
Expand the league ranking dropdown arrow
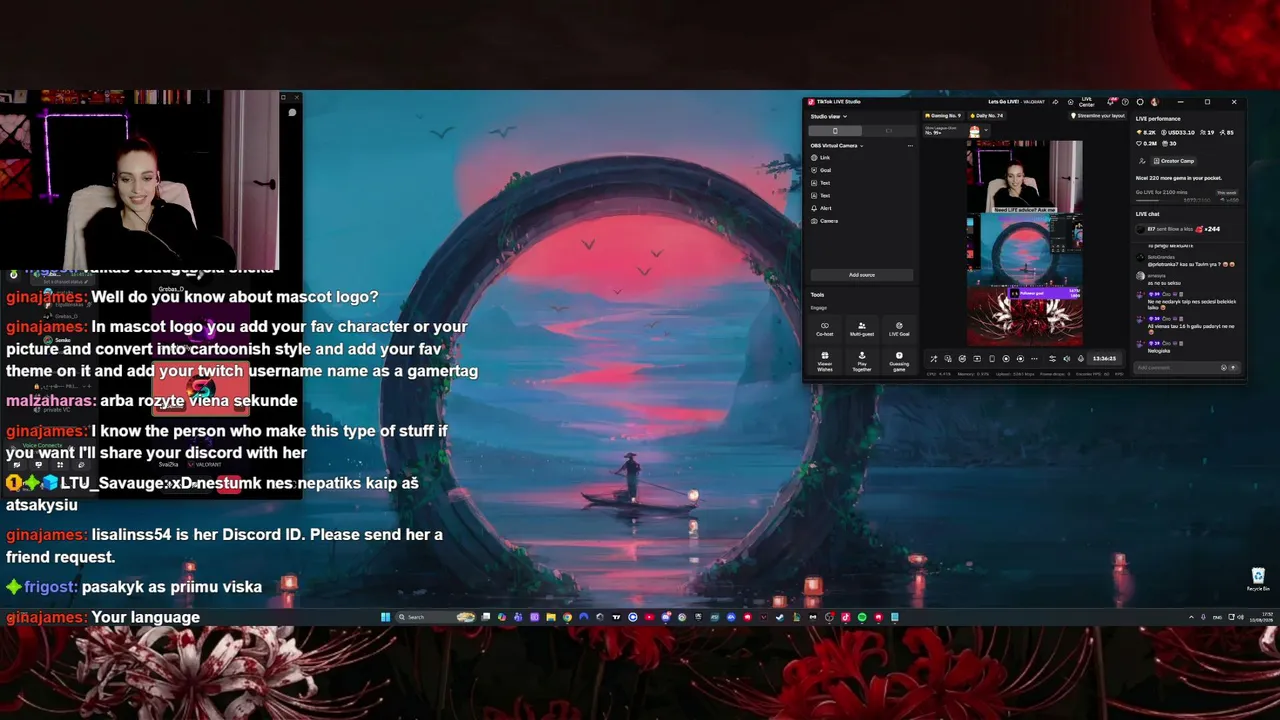click(x=986, y=130)
